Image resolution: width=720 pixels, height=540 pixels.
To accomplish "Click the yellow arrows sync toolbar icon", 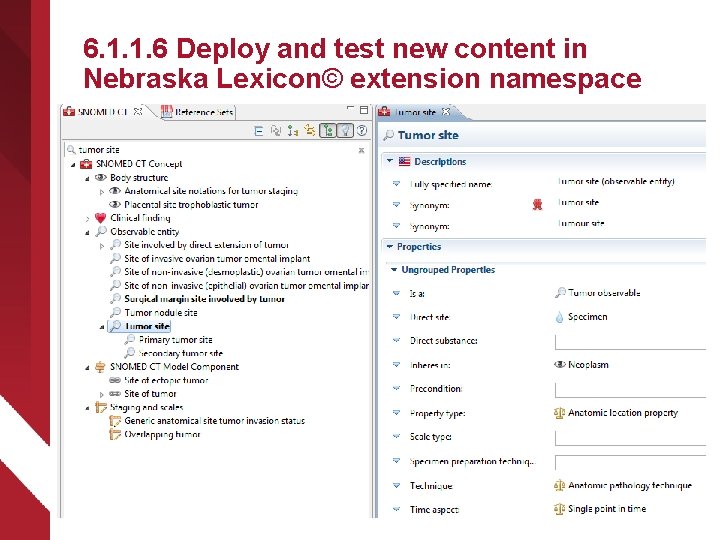I will pos(310,131).
